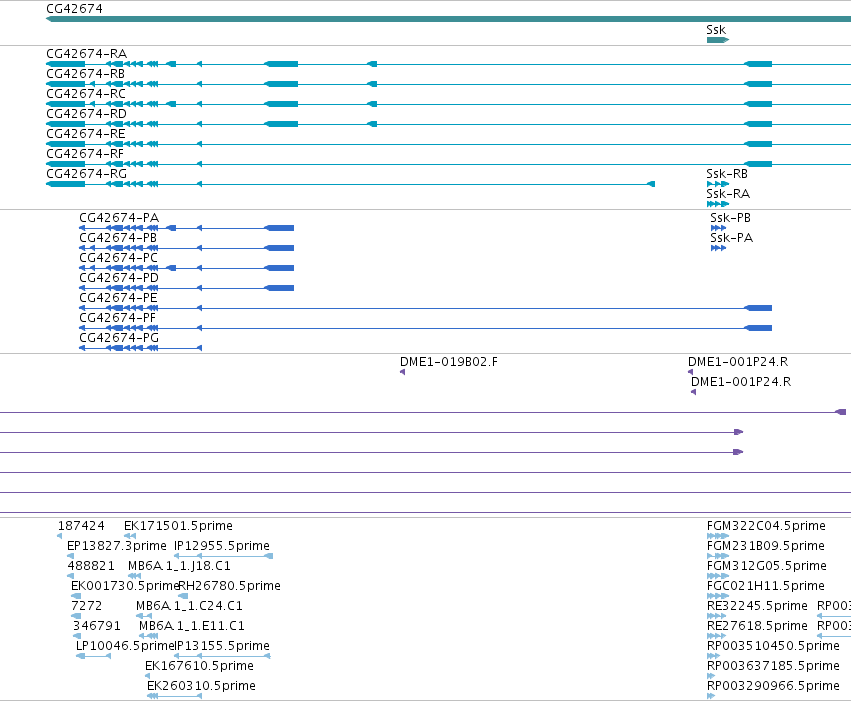Viewport: 851px width, 701px height.
Task: Select protein label CG42674-PB
Action: pos(118,238)
